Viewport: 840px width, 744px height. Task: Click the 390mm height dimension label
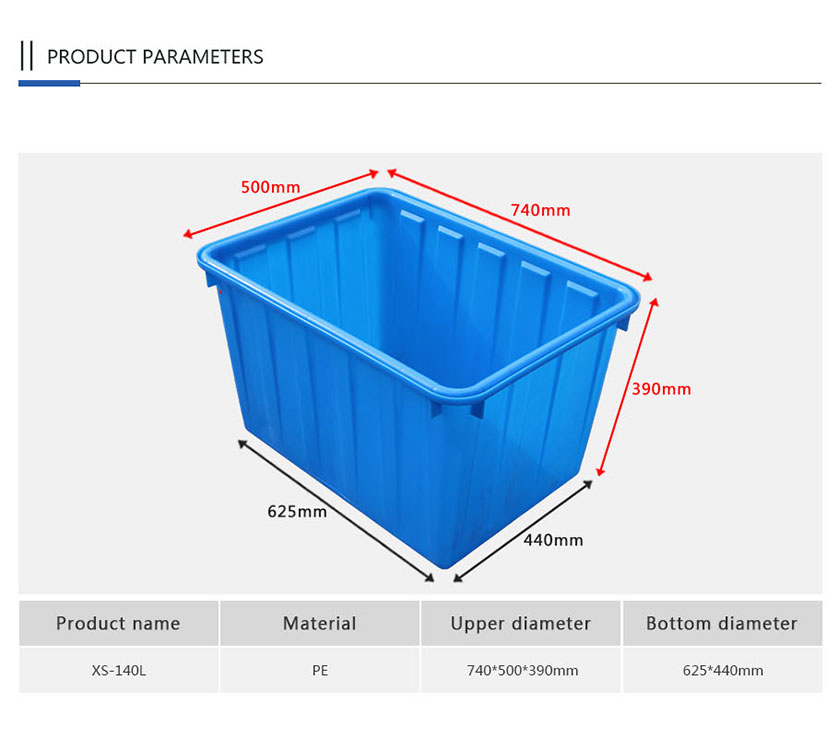click(x=661, y=389)
